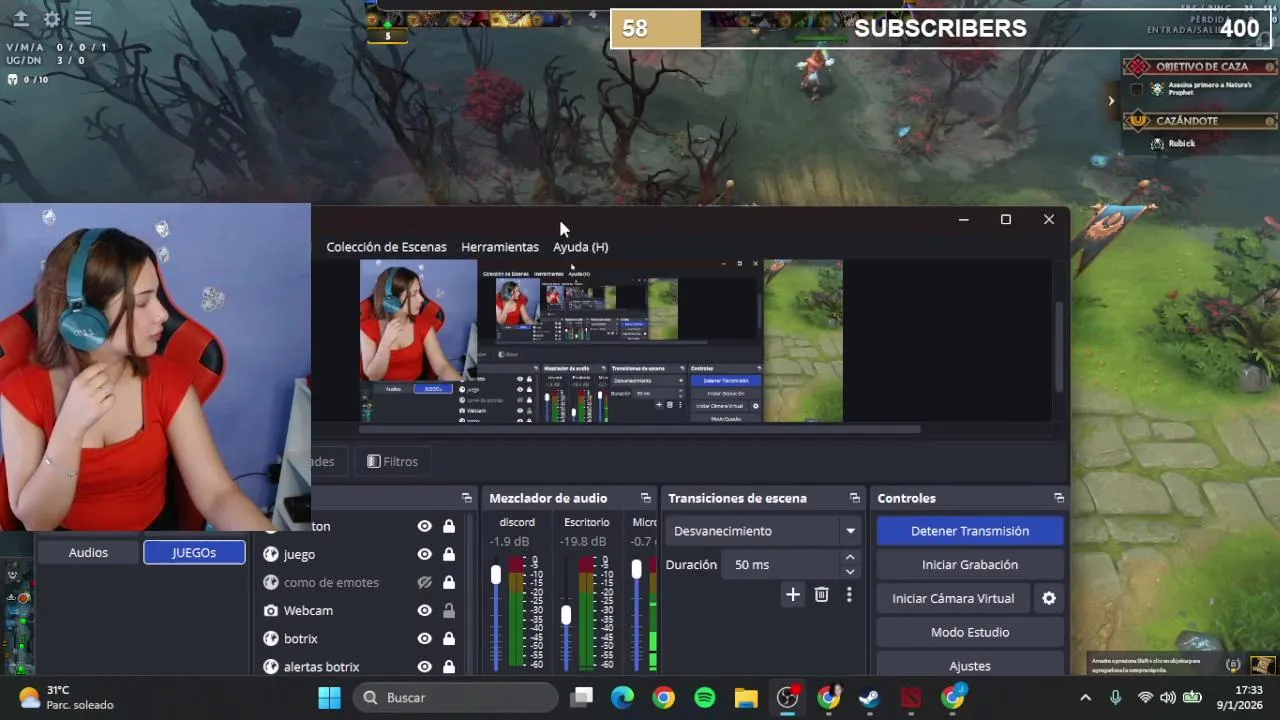
Task: Delete the selected scene transition
Action: [x=821, y=595]
